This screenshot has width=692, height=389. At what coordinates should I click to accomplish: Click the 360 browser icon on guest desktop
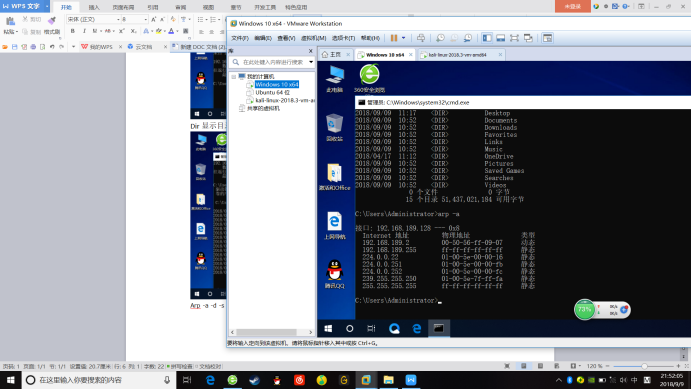[x=369, y=75]
